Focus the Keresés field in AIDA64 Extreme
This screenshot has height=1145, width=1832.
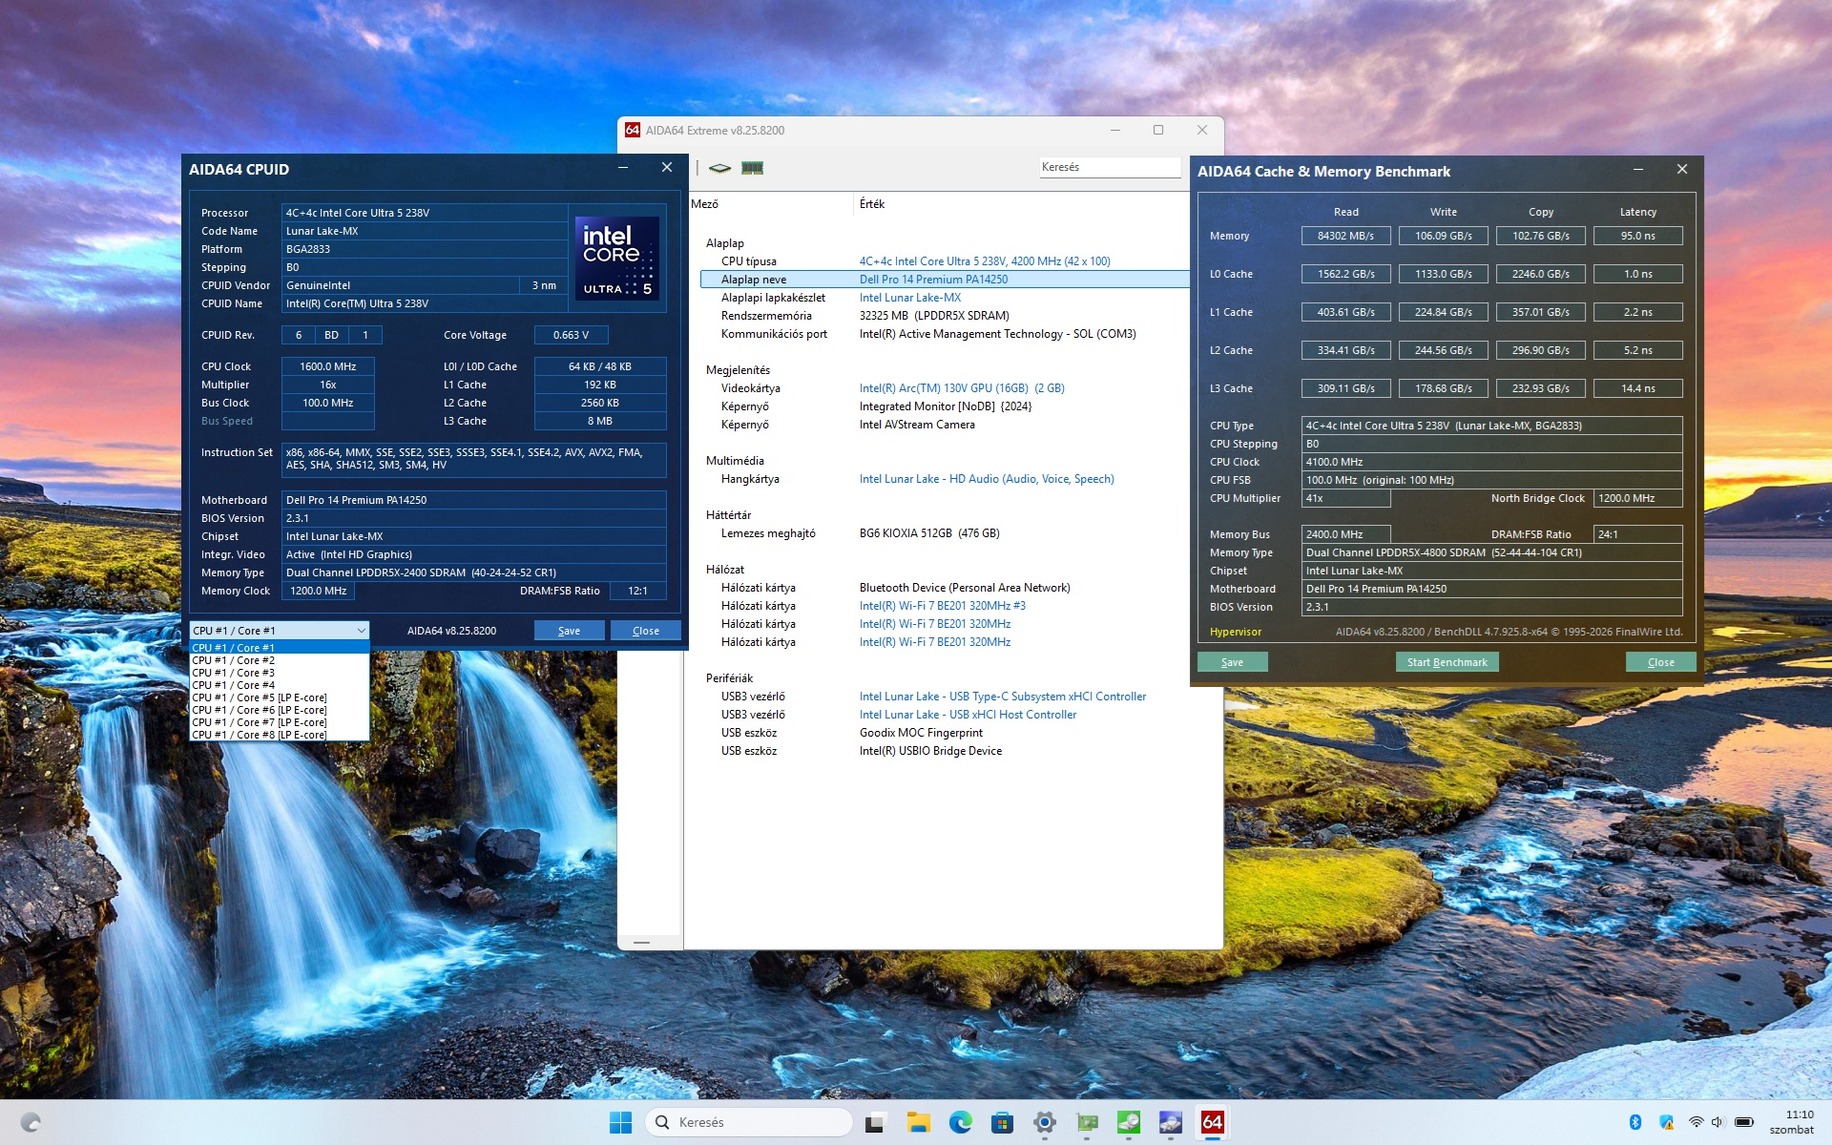[x=1110, y=167]
